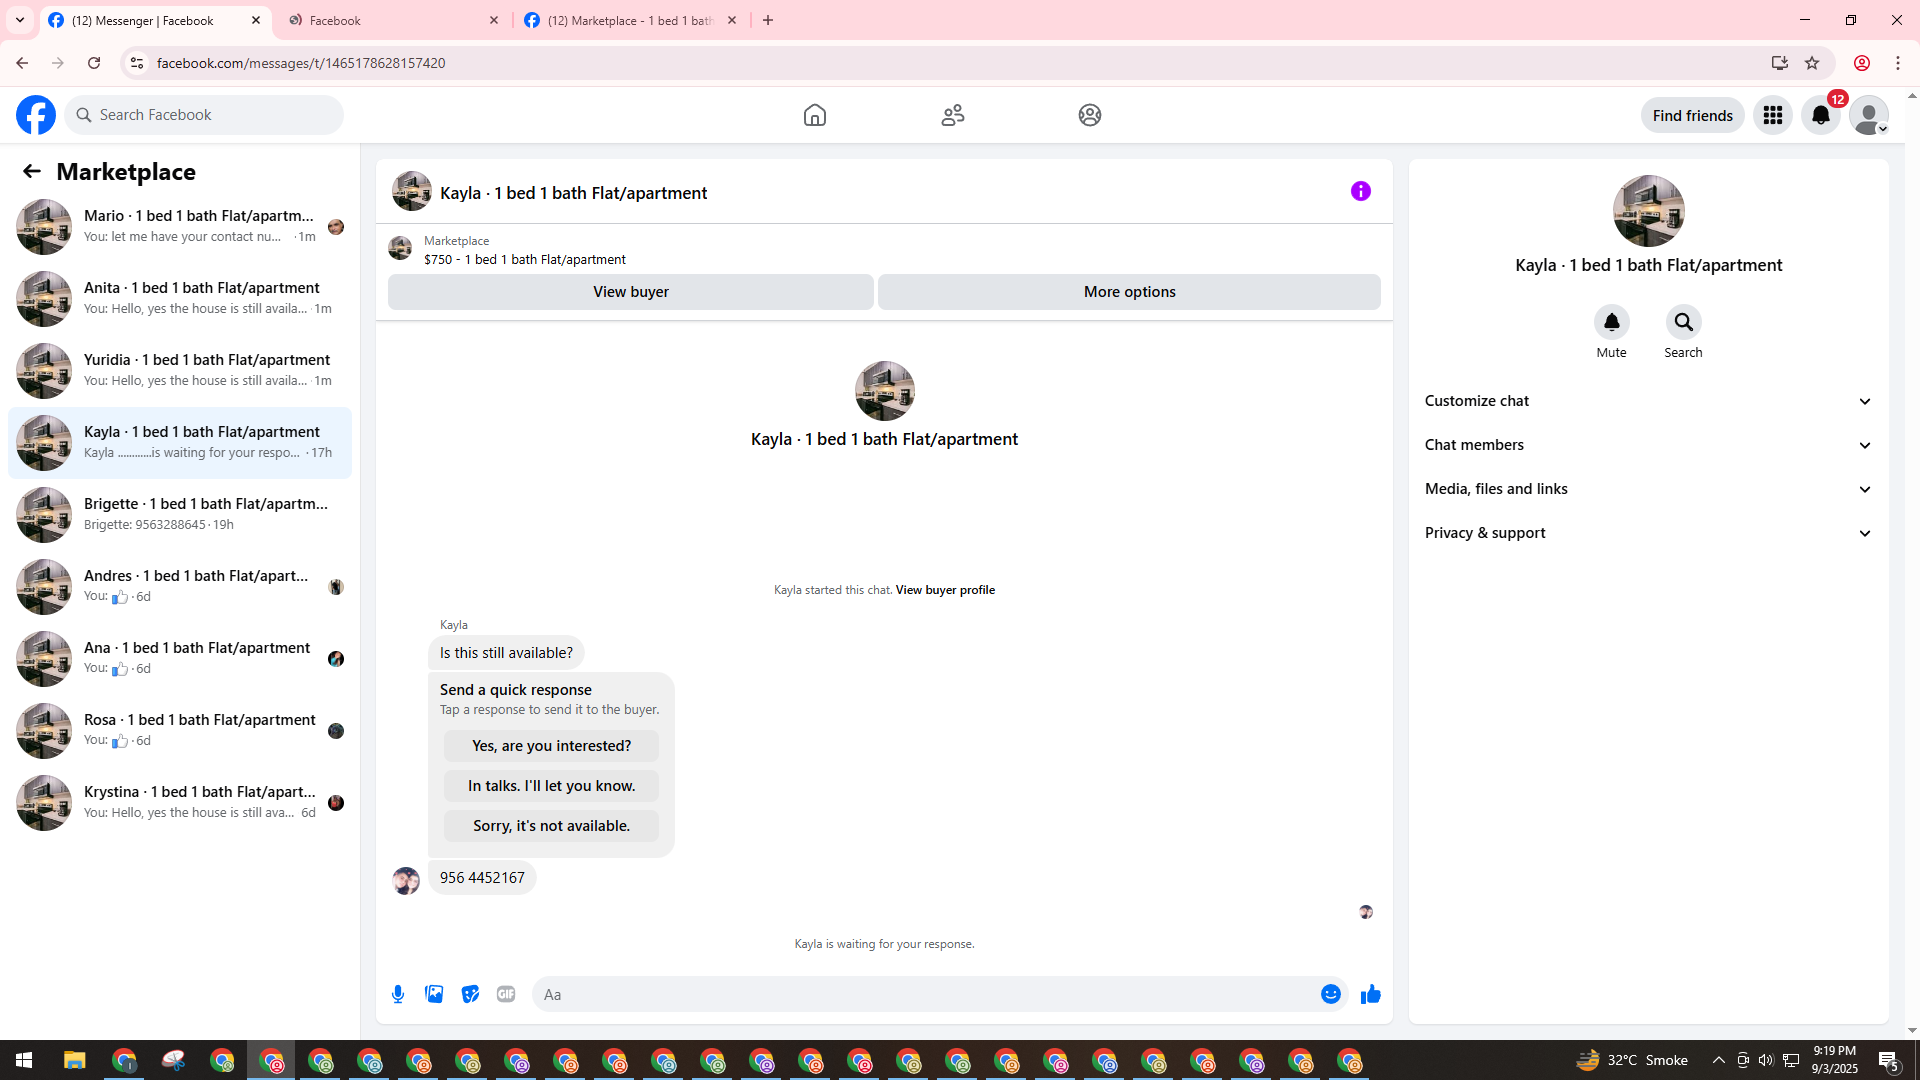Screen dimensions: 1920x1080
Task: Click the '956 4452167' message bubble
Action: (x=482, y=878)
